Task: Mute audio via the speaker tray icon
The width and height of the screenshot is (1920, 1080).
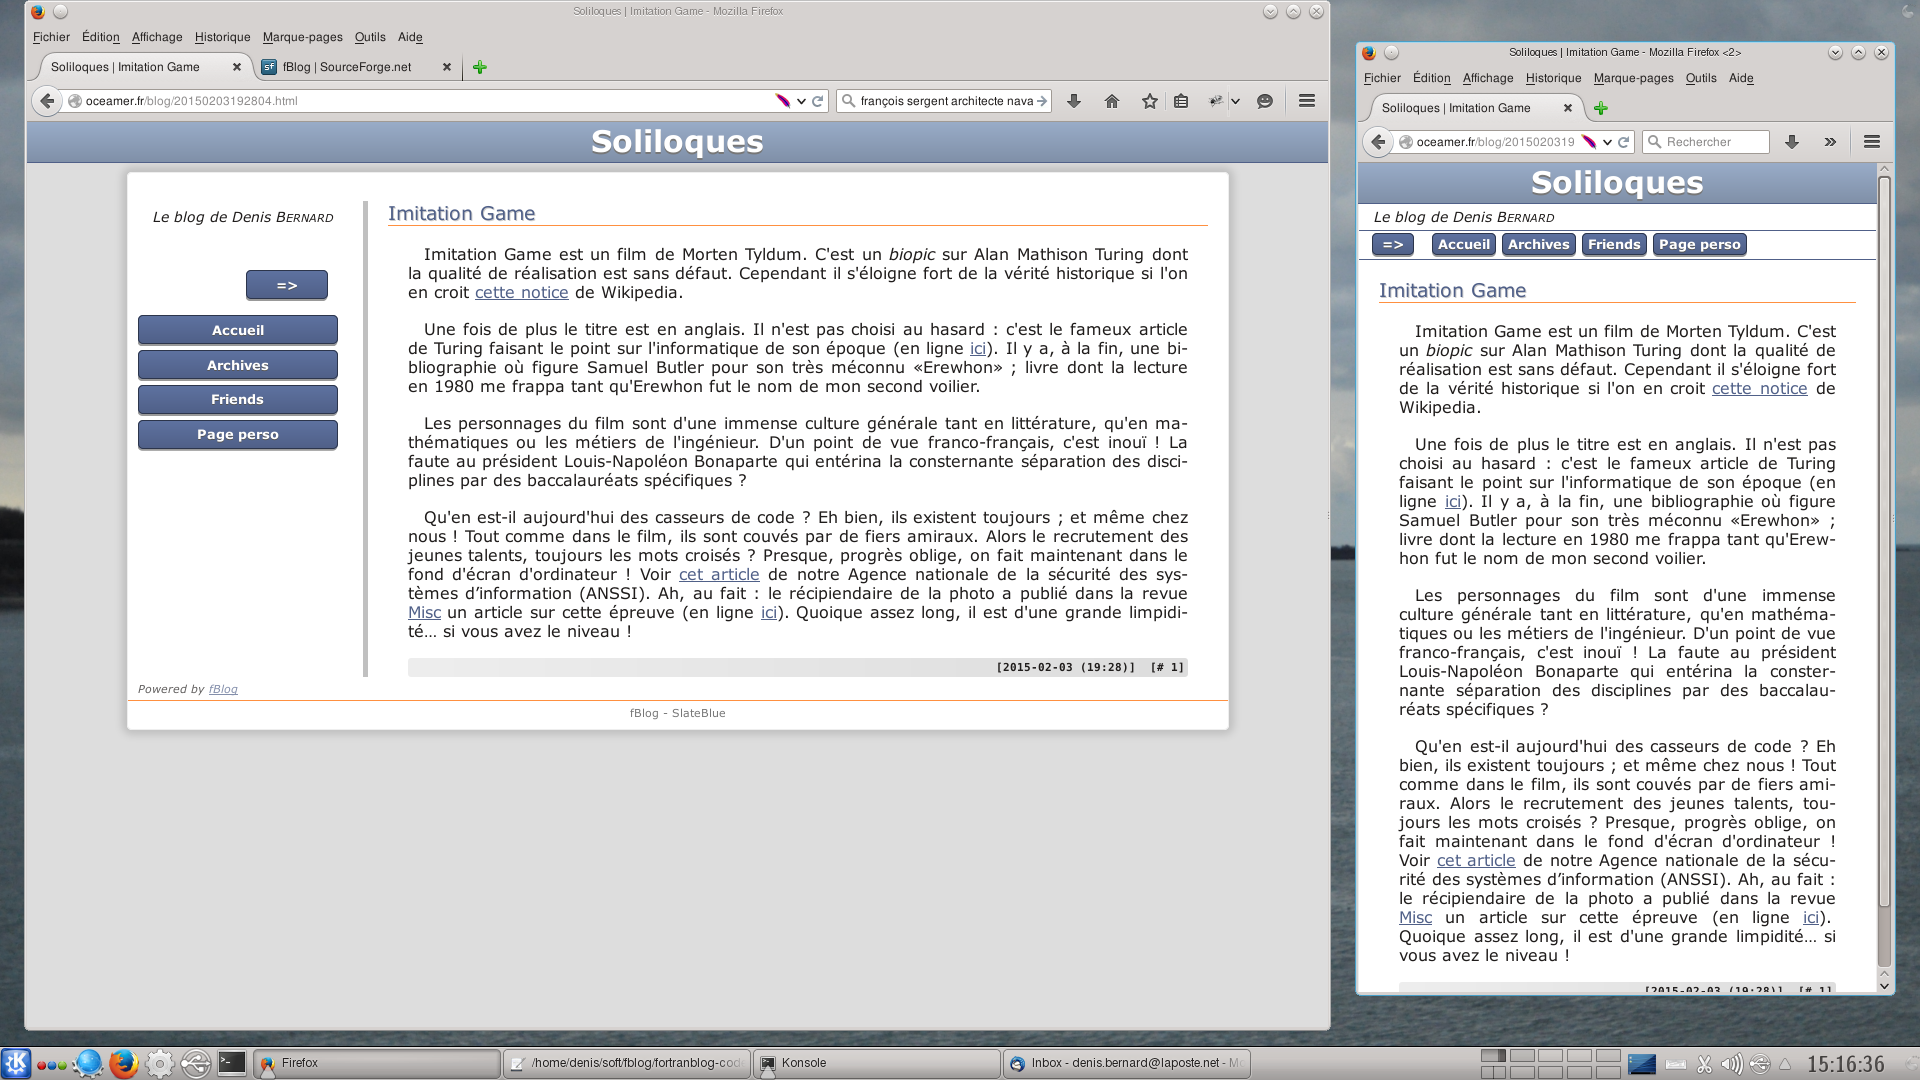Action: tap(1732, 1063)
